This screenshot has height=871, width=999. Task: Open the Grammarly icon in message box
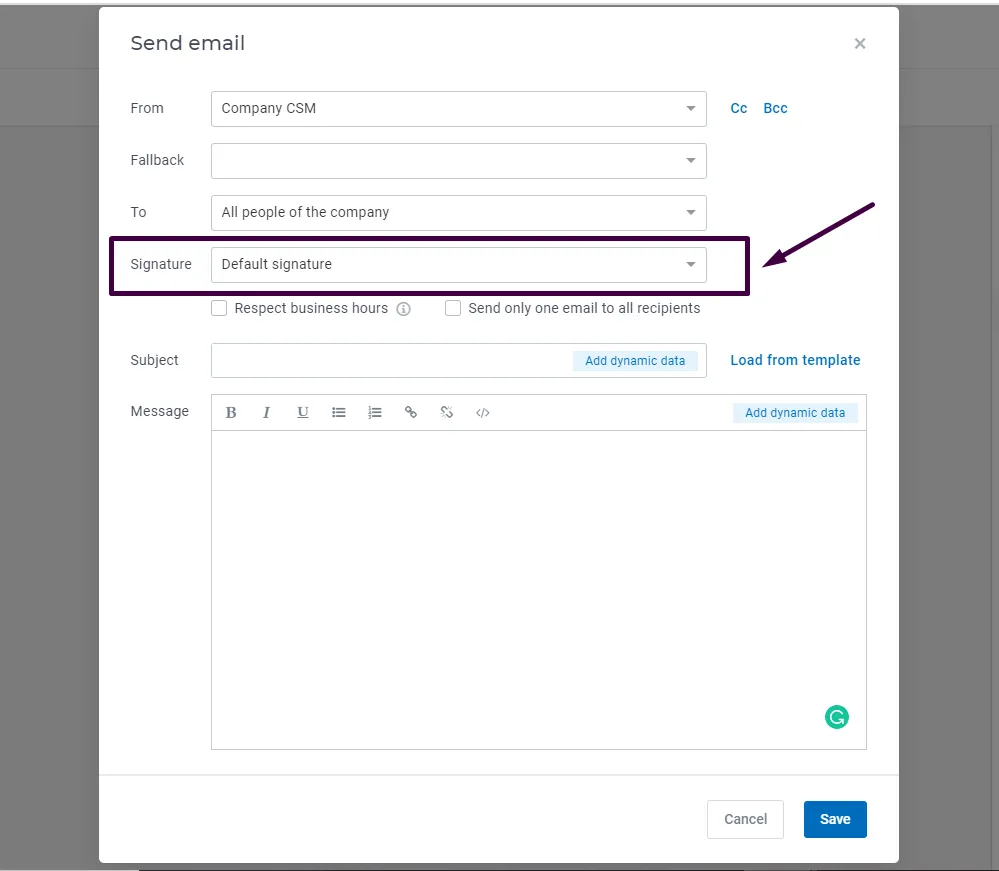(837, 717)
